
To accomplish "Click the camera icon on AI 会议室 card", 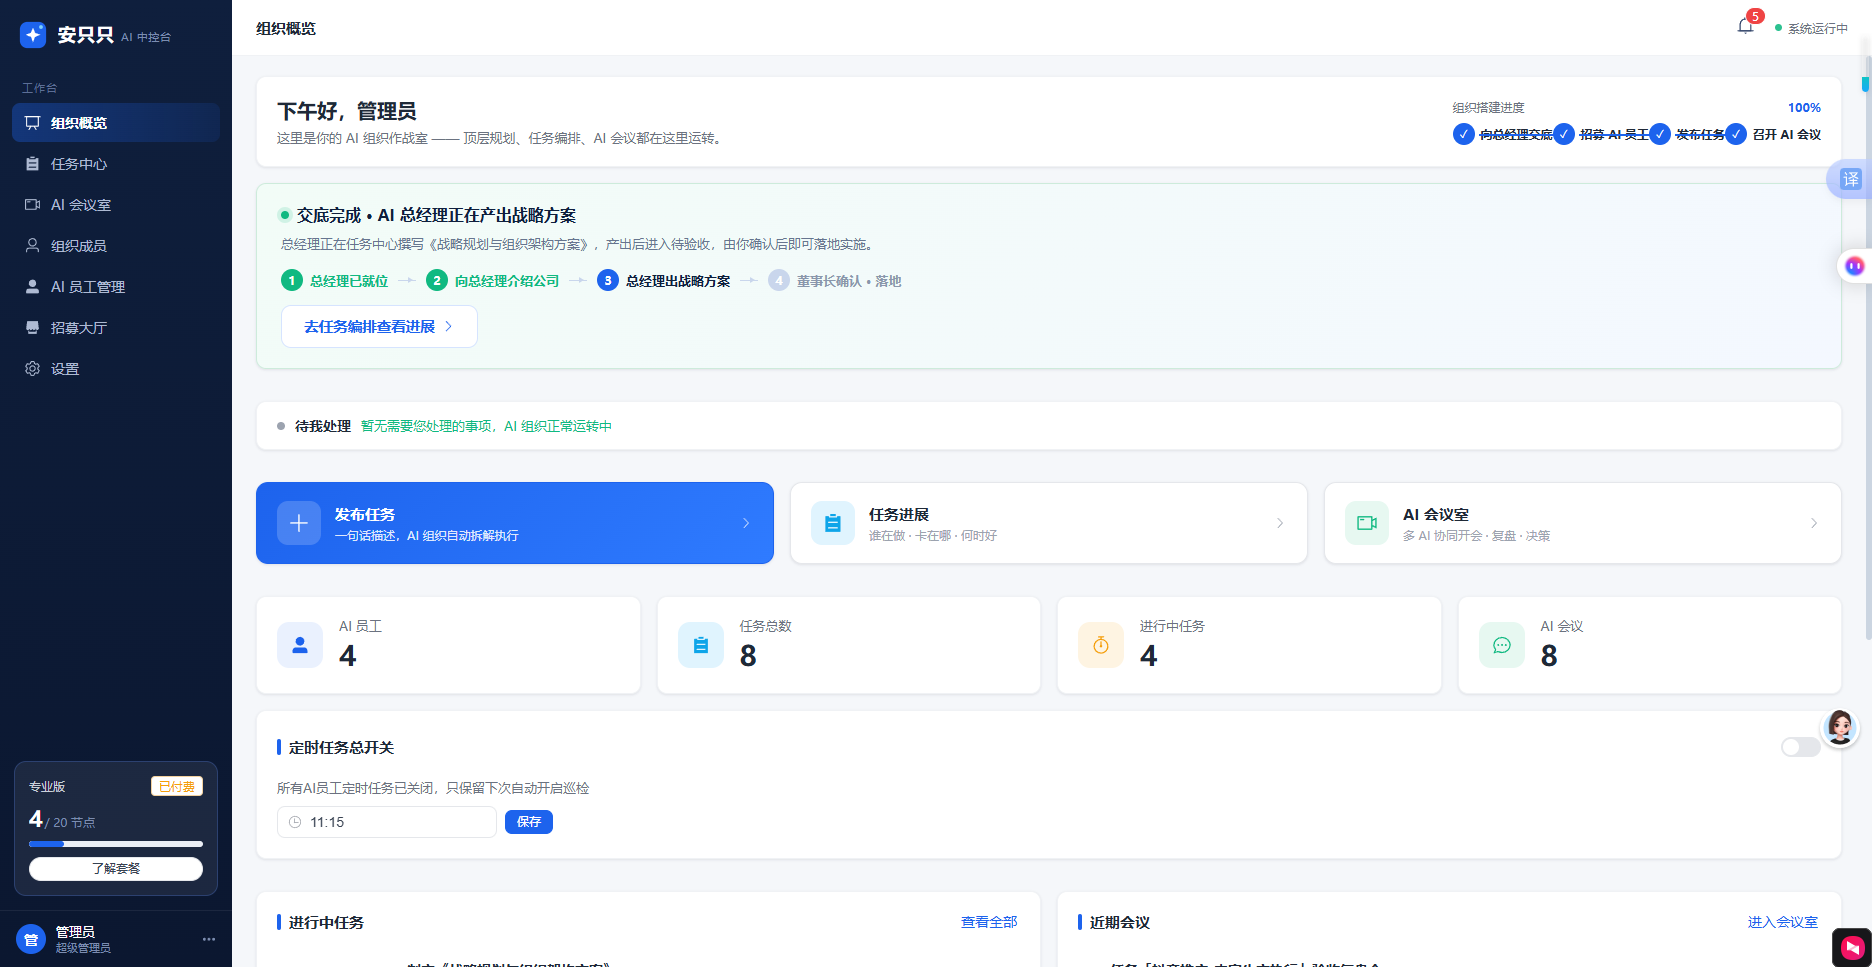I will pos(1367,523).
